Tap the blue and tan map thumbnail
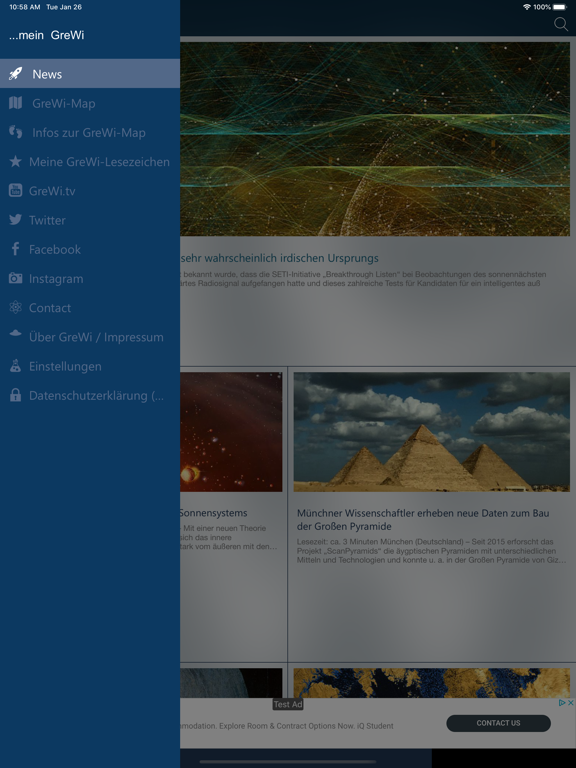576x768 pixels. (x=432, y=683)
